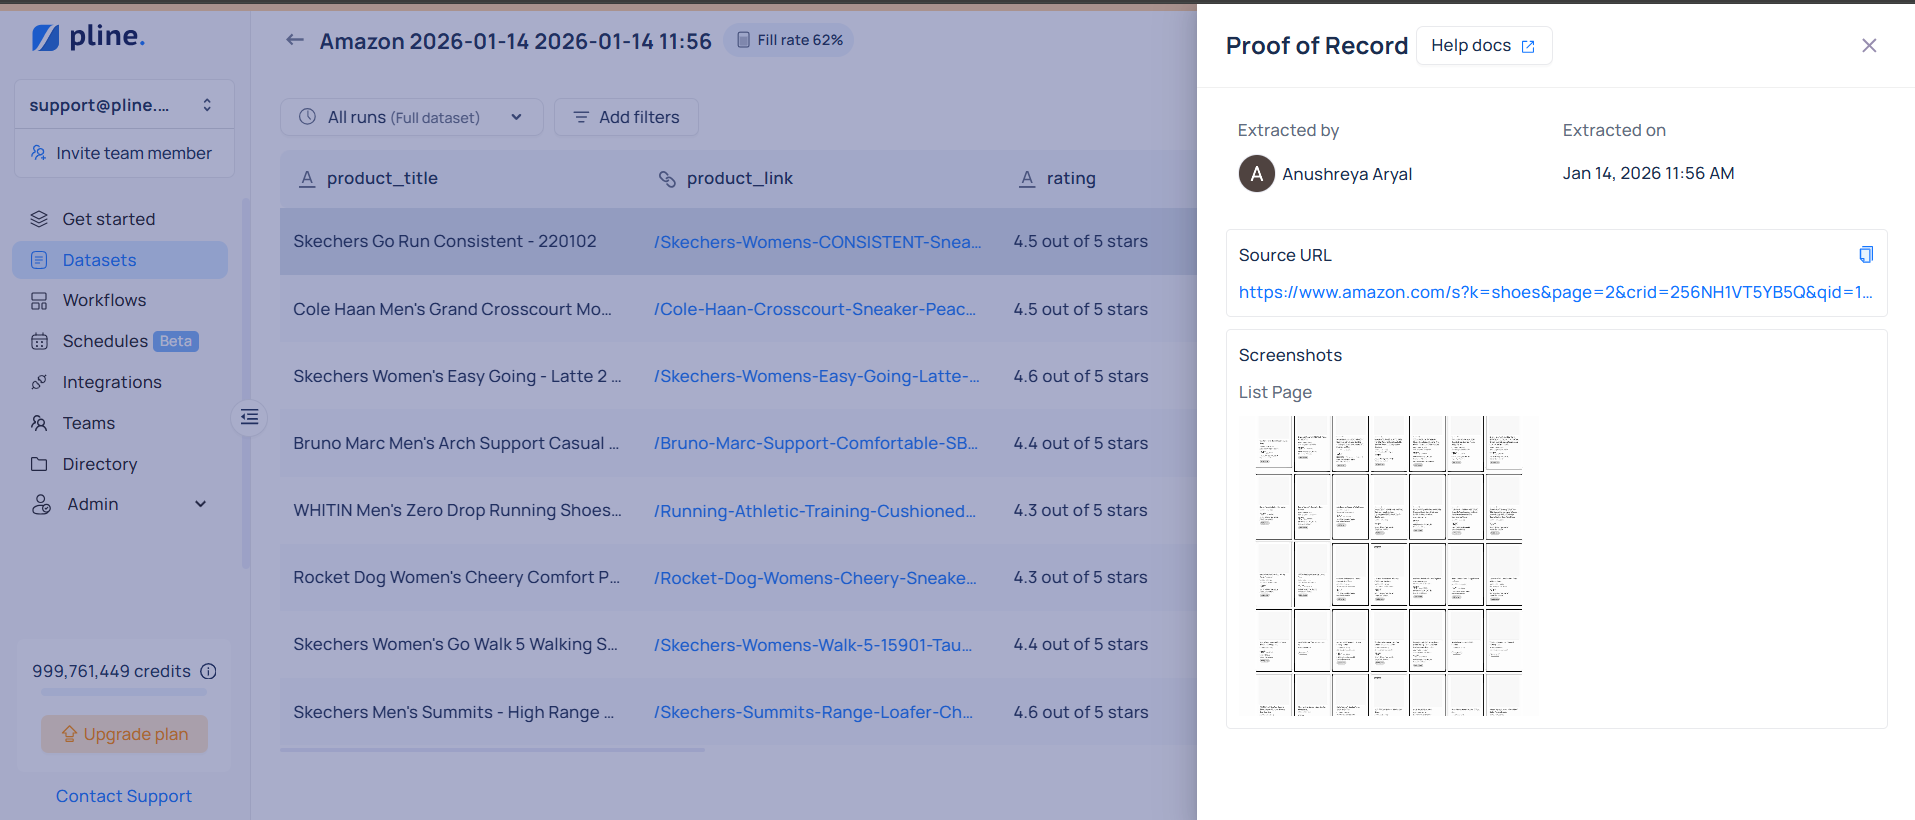Open the All runs dropdown
The width and height of the screenshot is (1915, 820).
pos(411,117)
